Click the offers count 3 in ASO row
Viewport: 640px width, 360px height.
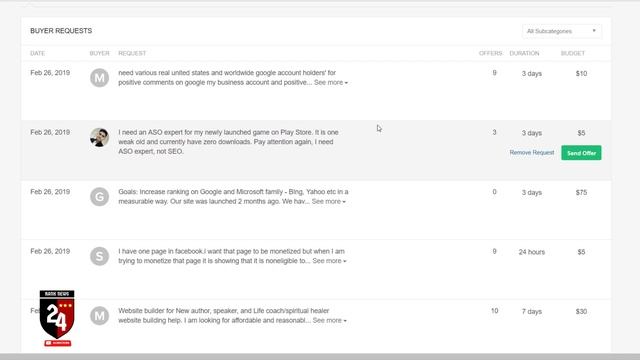point(494,132)
